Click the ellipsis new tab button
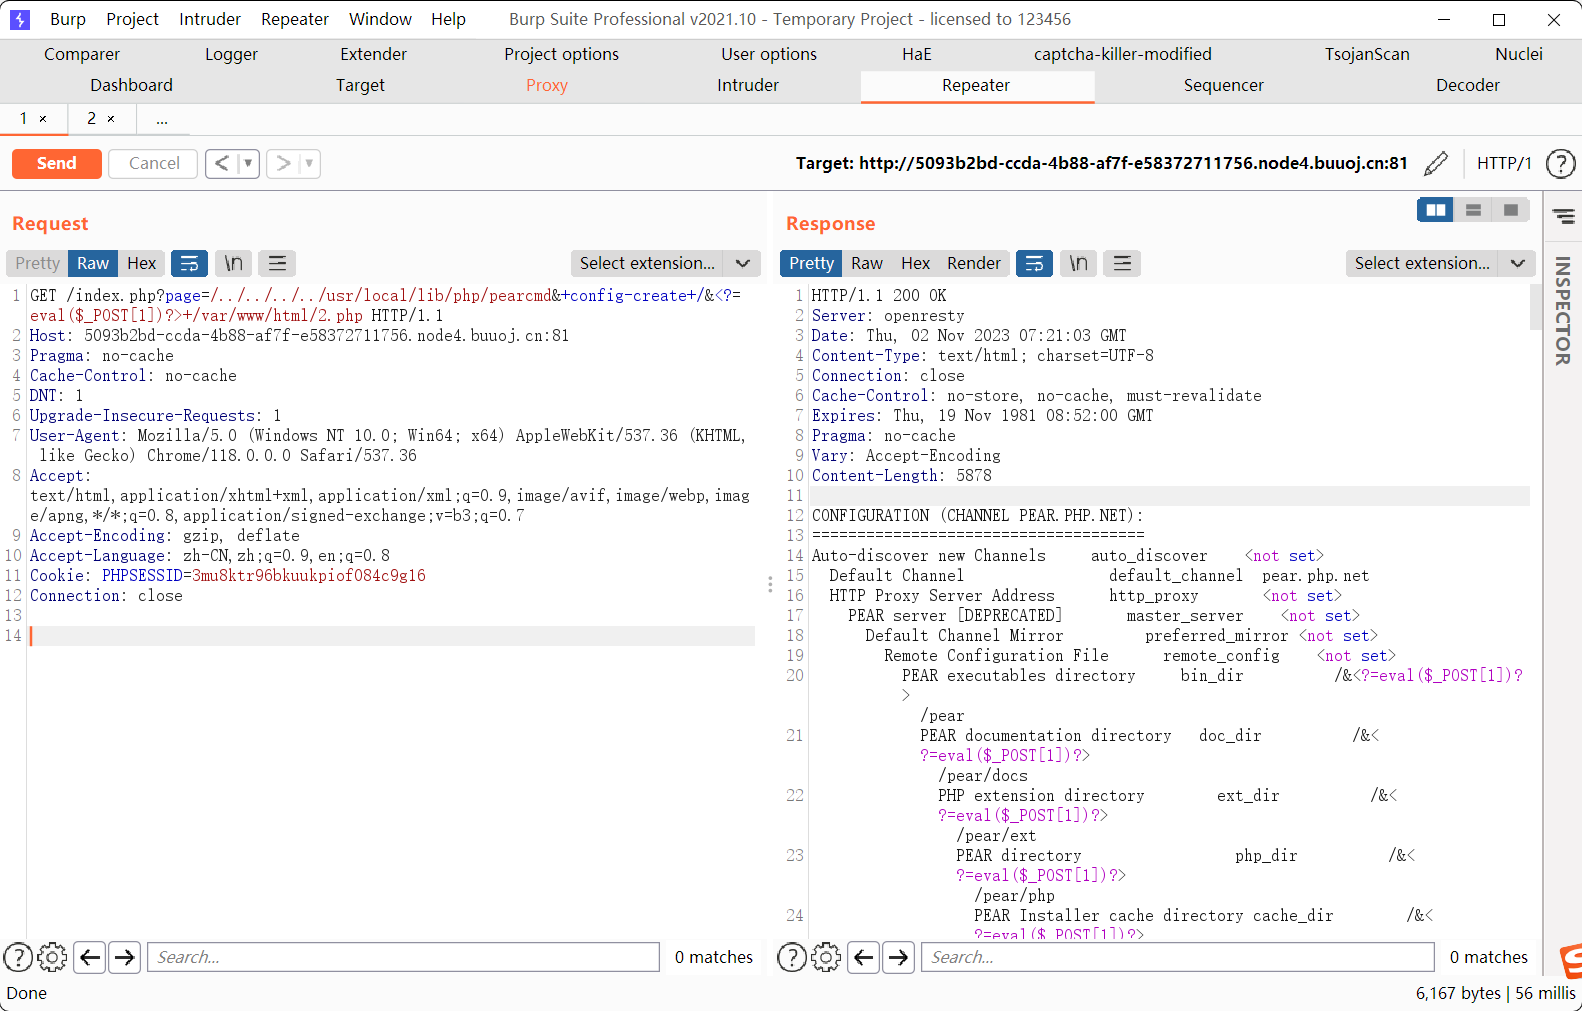The height and width of the screenshot is (1011, 1582). tap(162, 119)
